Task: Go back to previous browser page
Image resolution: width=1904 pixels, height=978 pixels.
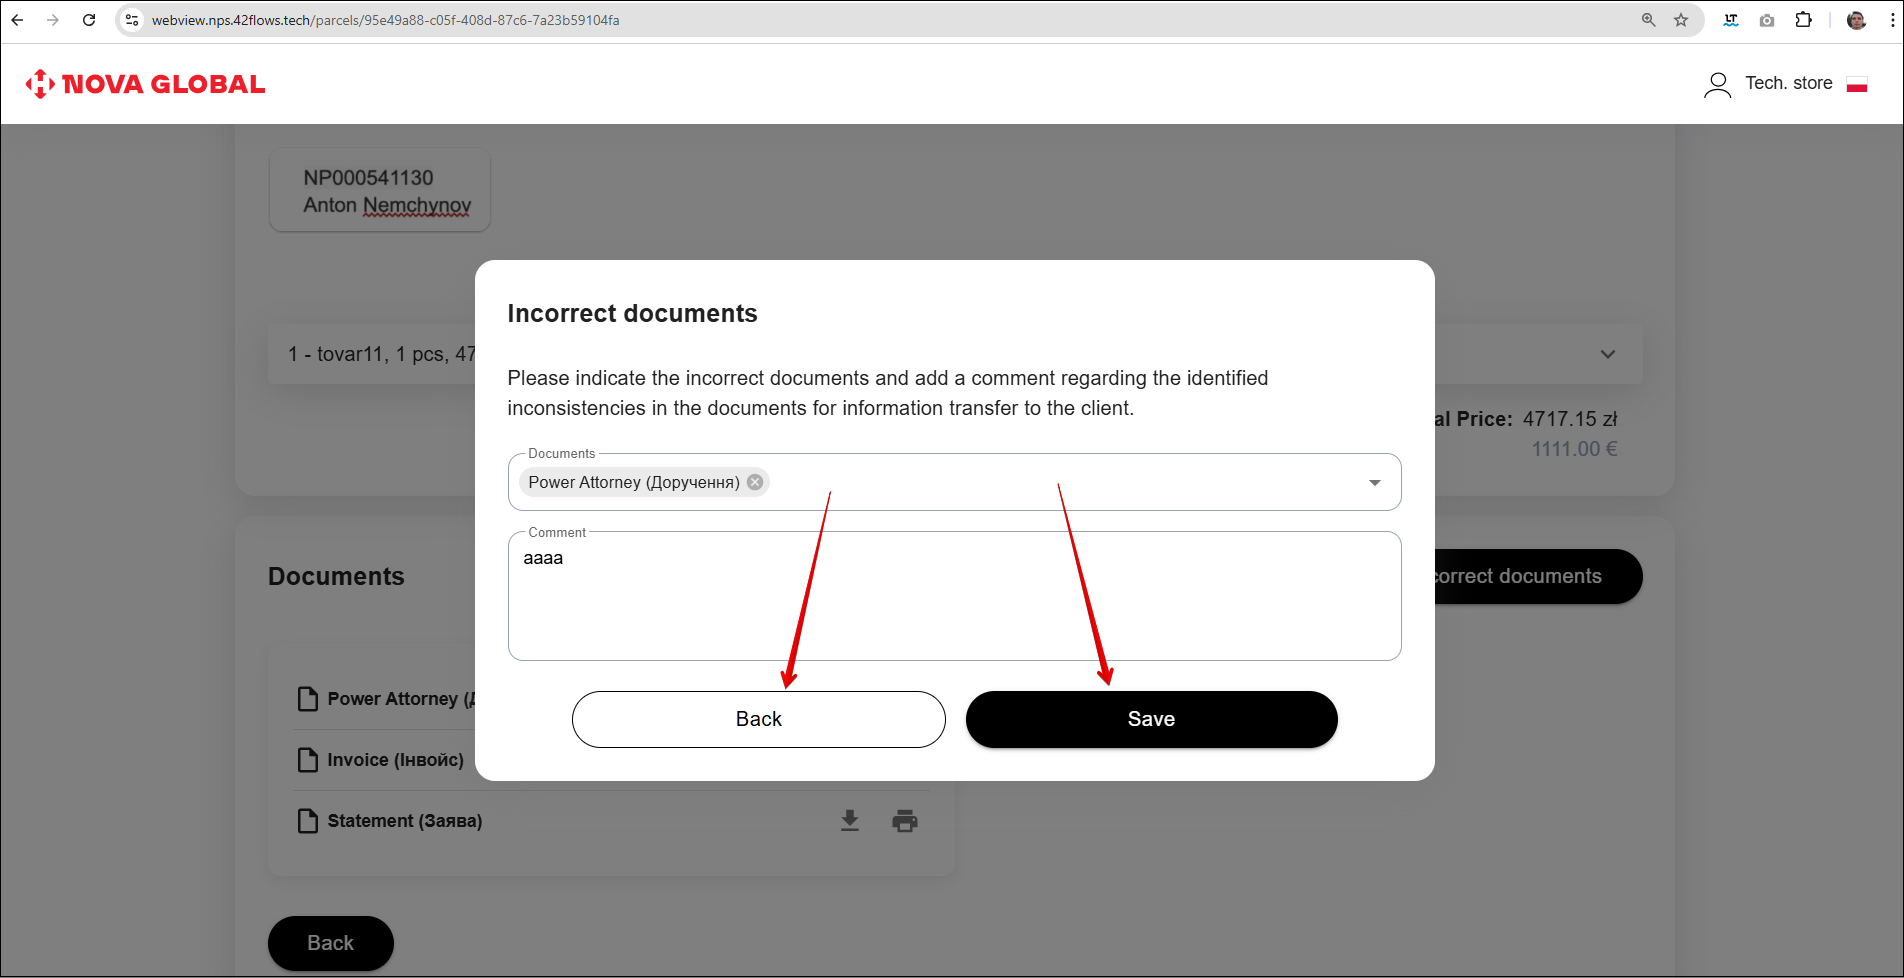Action: 18,20
